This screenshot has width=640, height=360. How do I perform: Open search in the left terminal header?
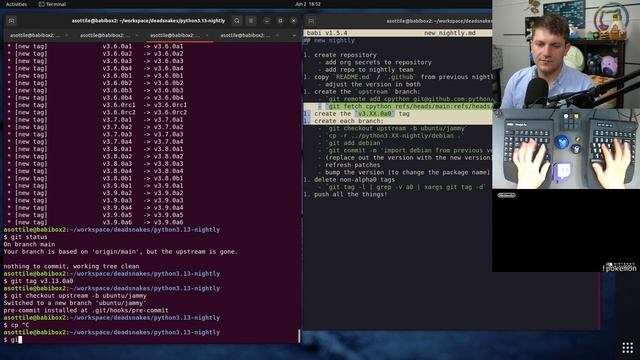click(237, 20)
